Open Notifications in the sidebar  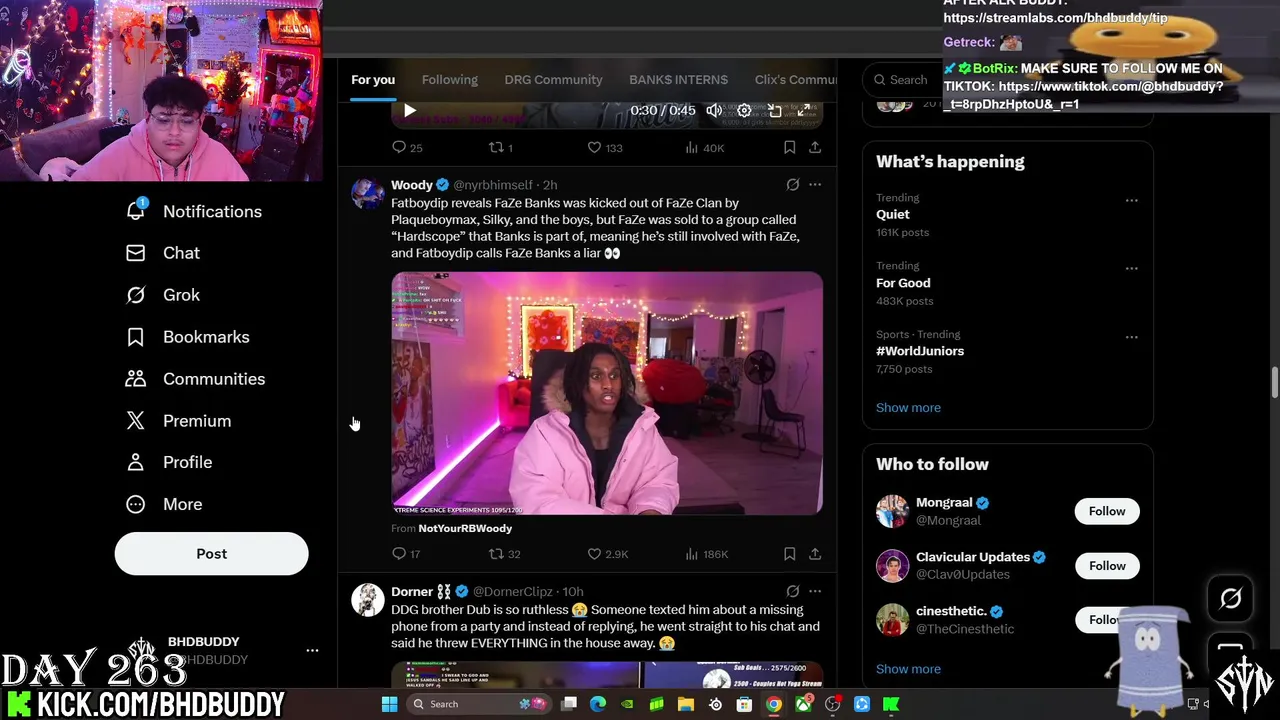pos(193,211)
